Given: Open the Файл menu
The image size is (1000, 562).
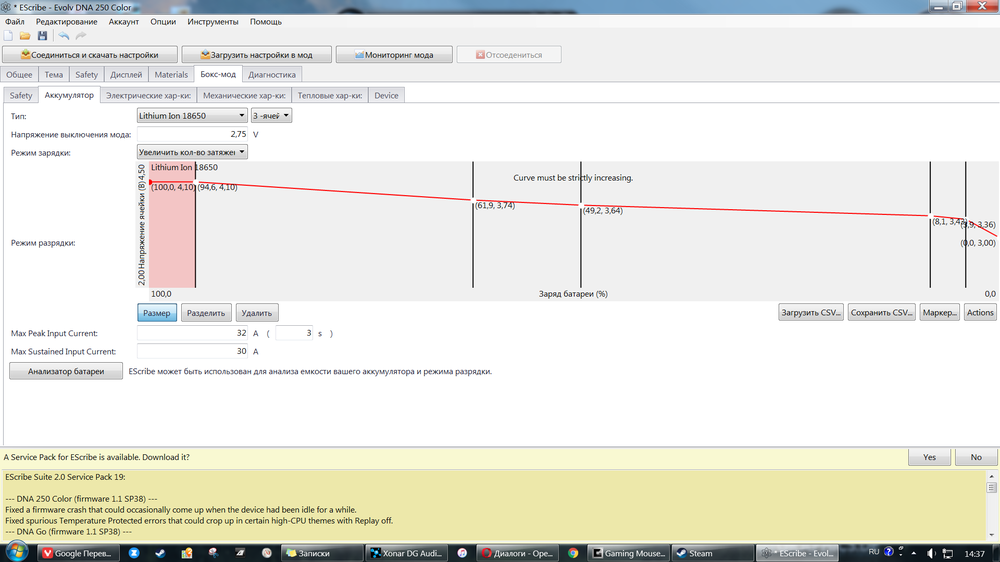Looking at the screenshot, I should [x=15, y=22].
